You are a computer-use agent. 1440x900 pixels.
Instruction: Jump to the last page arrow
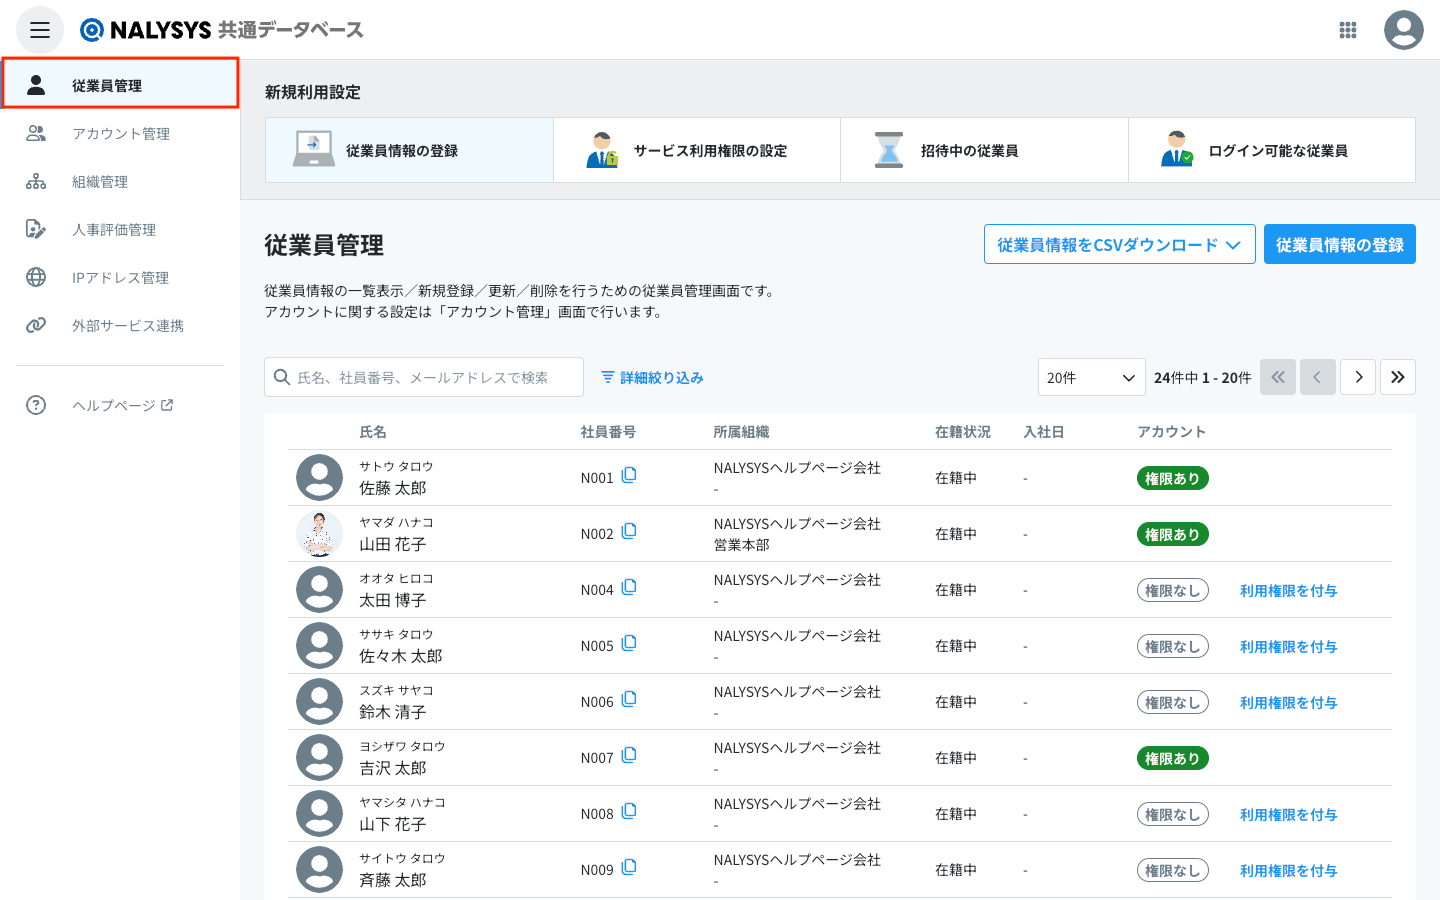point(1398,377)
